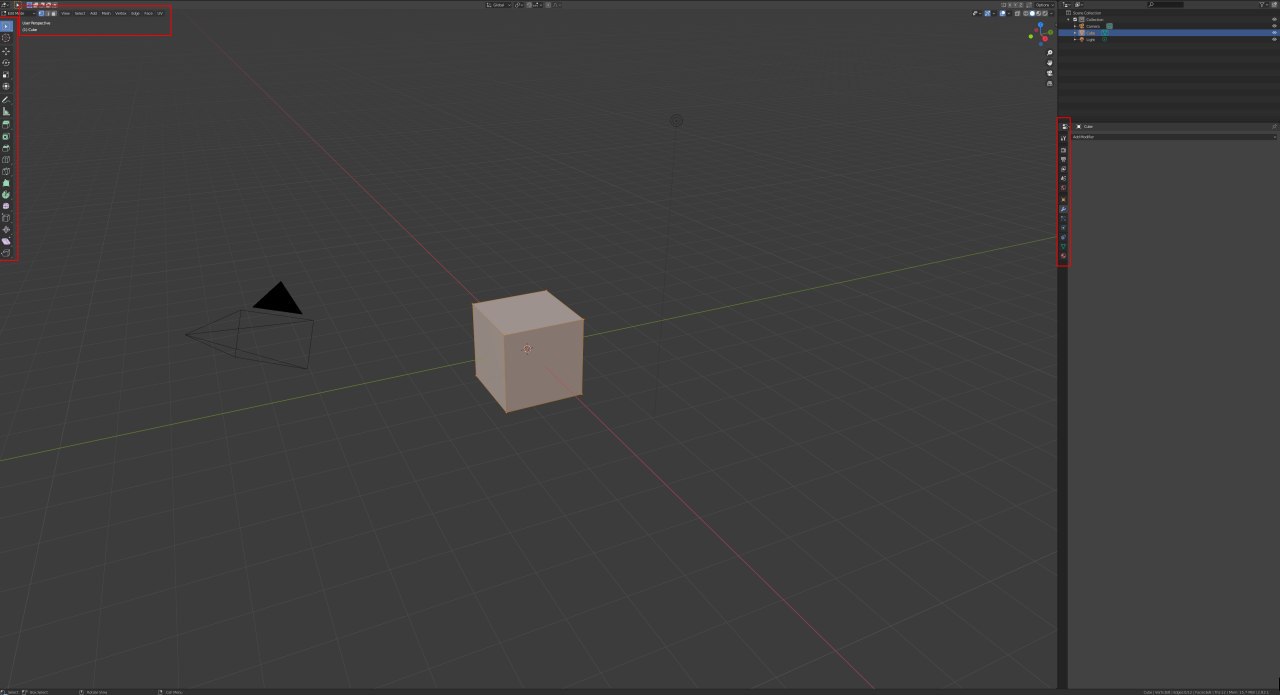This screenshot has width=1280, height=695.
Task: Expand the Cube tree row
Action: 1075,32
